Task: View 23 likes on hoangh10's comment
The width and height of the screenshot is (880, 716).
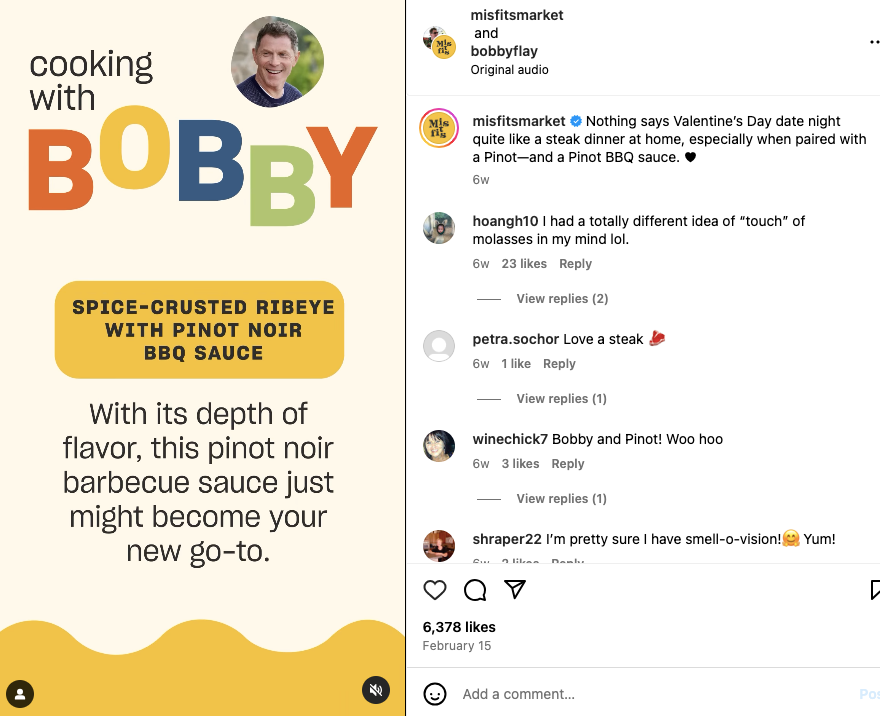Action: tap(524, 264)
